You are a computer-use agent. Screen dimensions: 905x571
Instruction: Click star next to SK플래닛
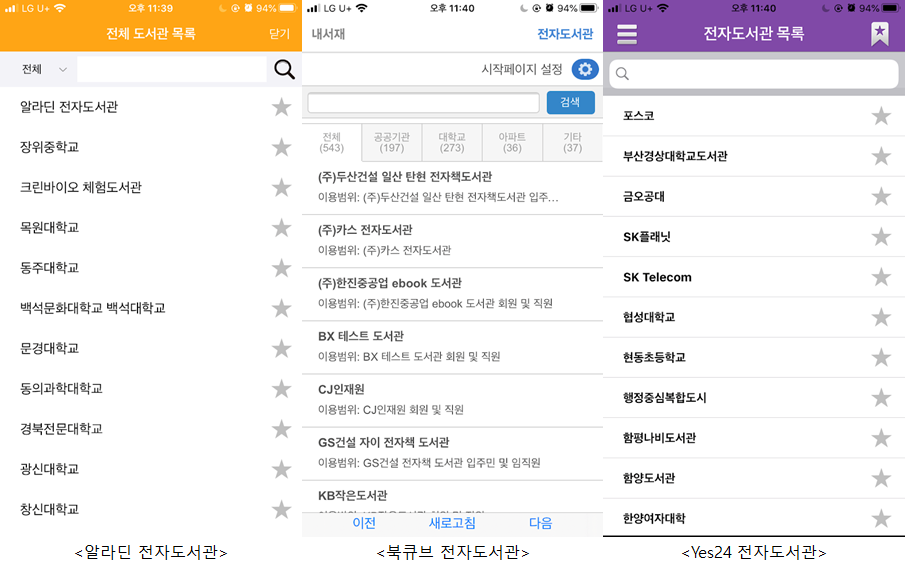tap(881, 237)
